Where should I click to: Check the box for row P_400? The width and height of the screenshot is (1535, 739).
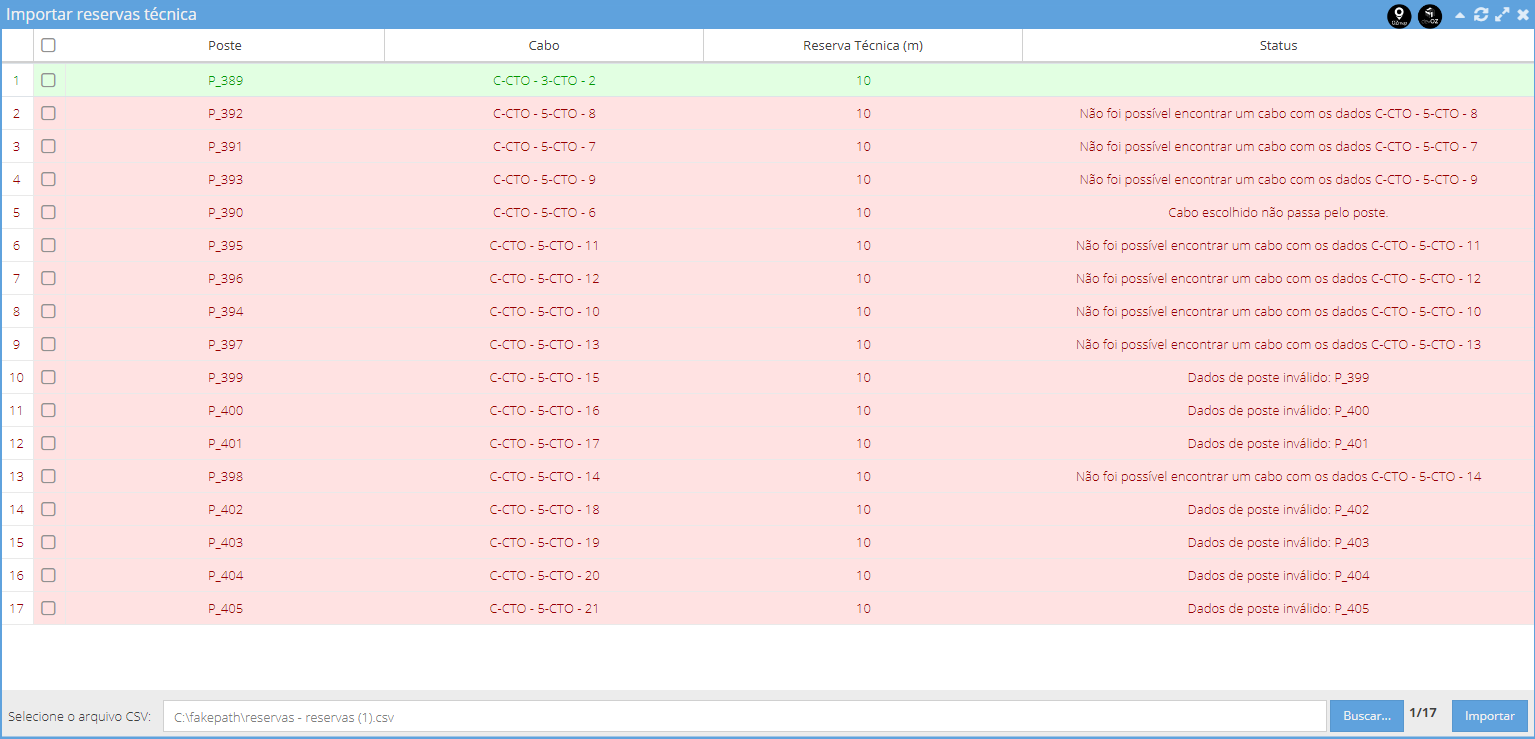pyautogui.click(x=48, y=410)
